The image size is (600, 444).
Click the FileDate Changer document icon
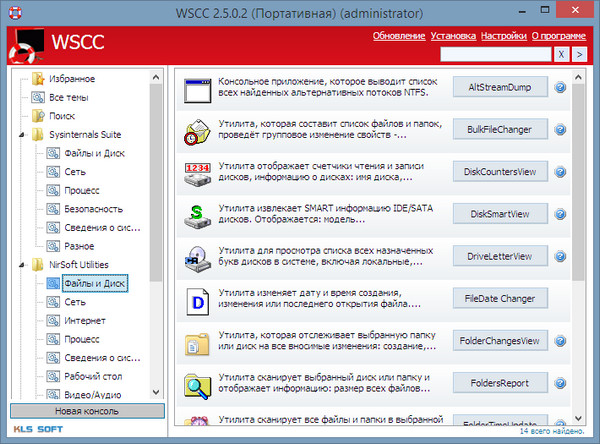196,298
